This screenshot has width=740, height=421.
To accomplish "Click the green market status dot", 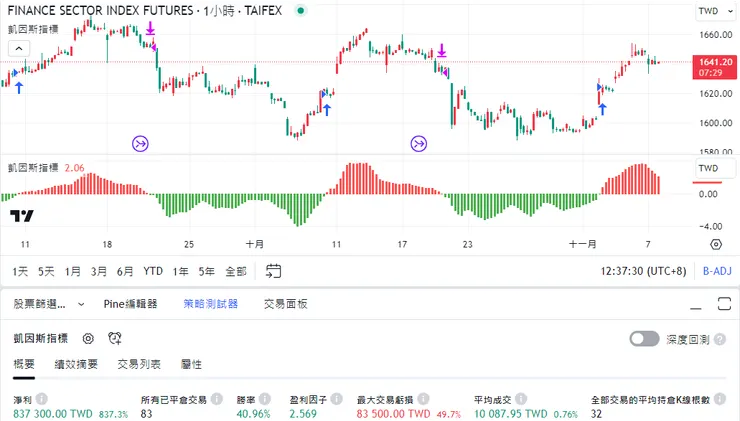I will (x=301, y=10).
